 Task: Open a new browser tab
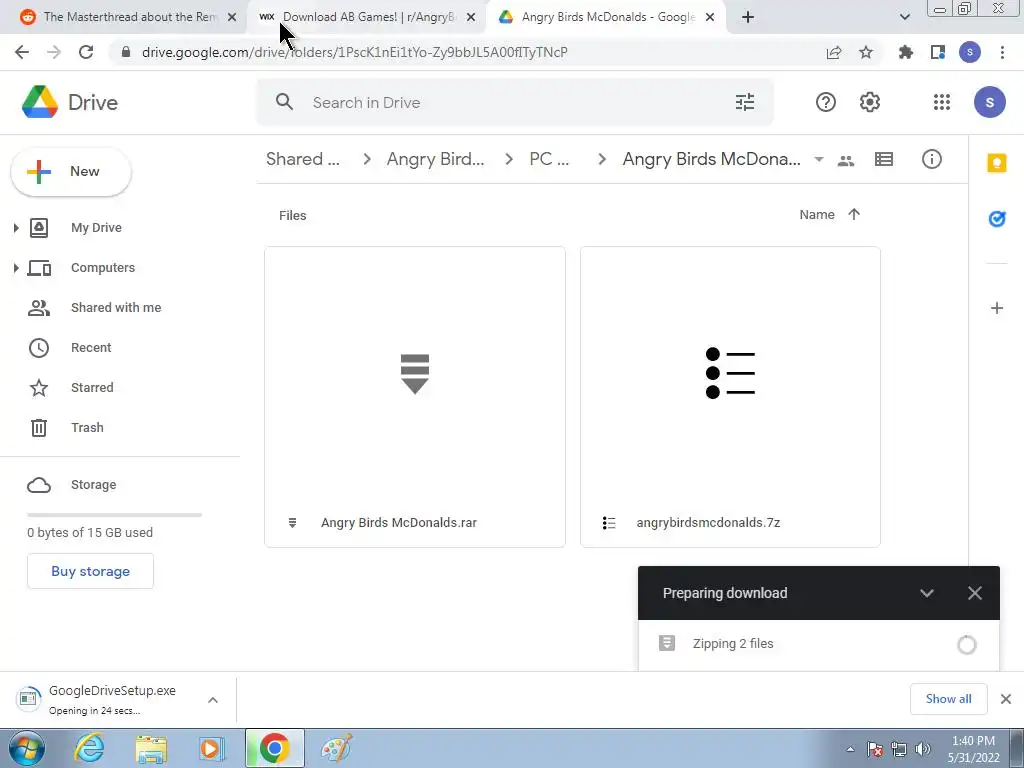(x=748, y=17)
